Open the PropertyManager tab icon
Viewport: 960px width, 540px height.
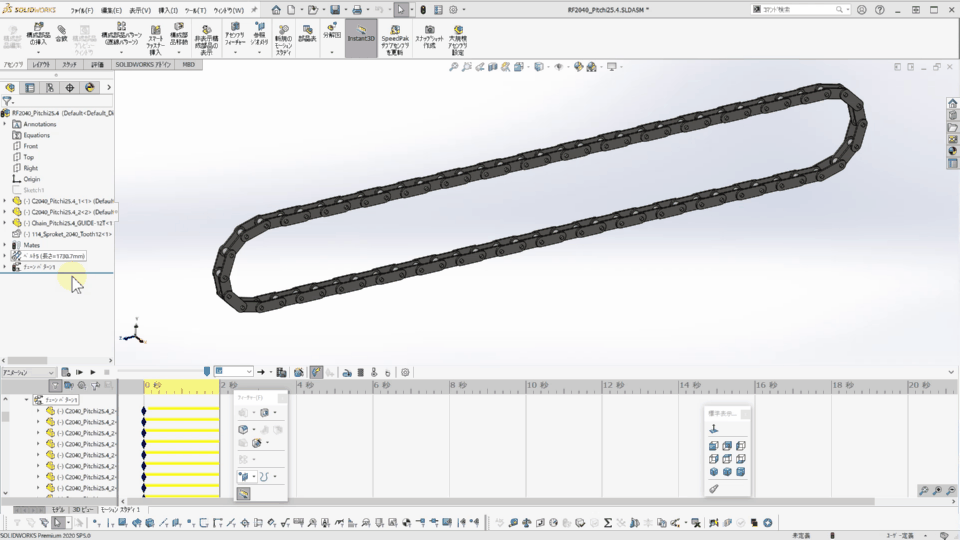pyautogui.click(x=30, y=88)
